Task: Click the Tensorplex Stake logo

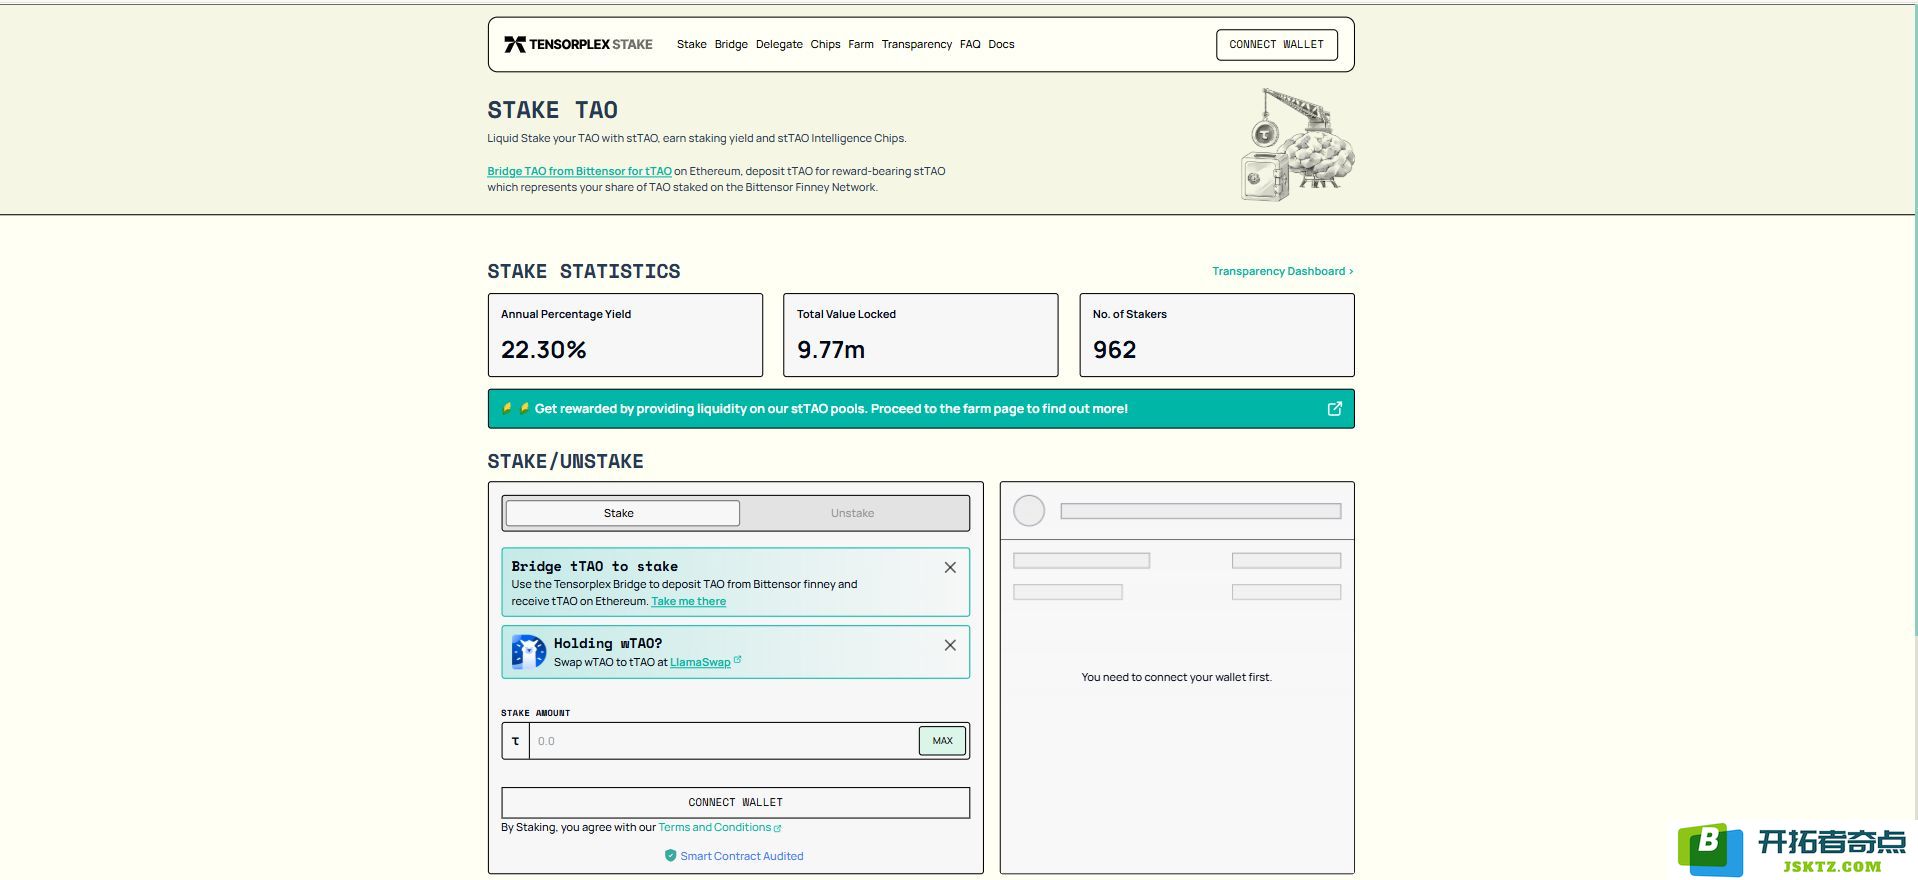Action: pyautogui.click(x=578, y=44)
